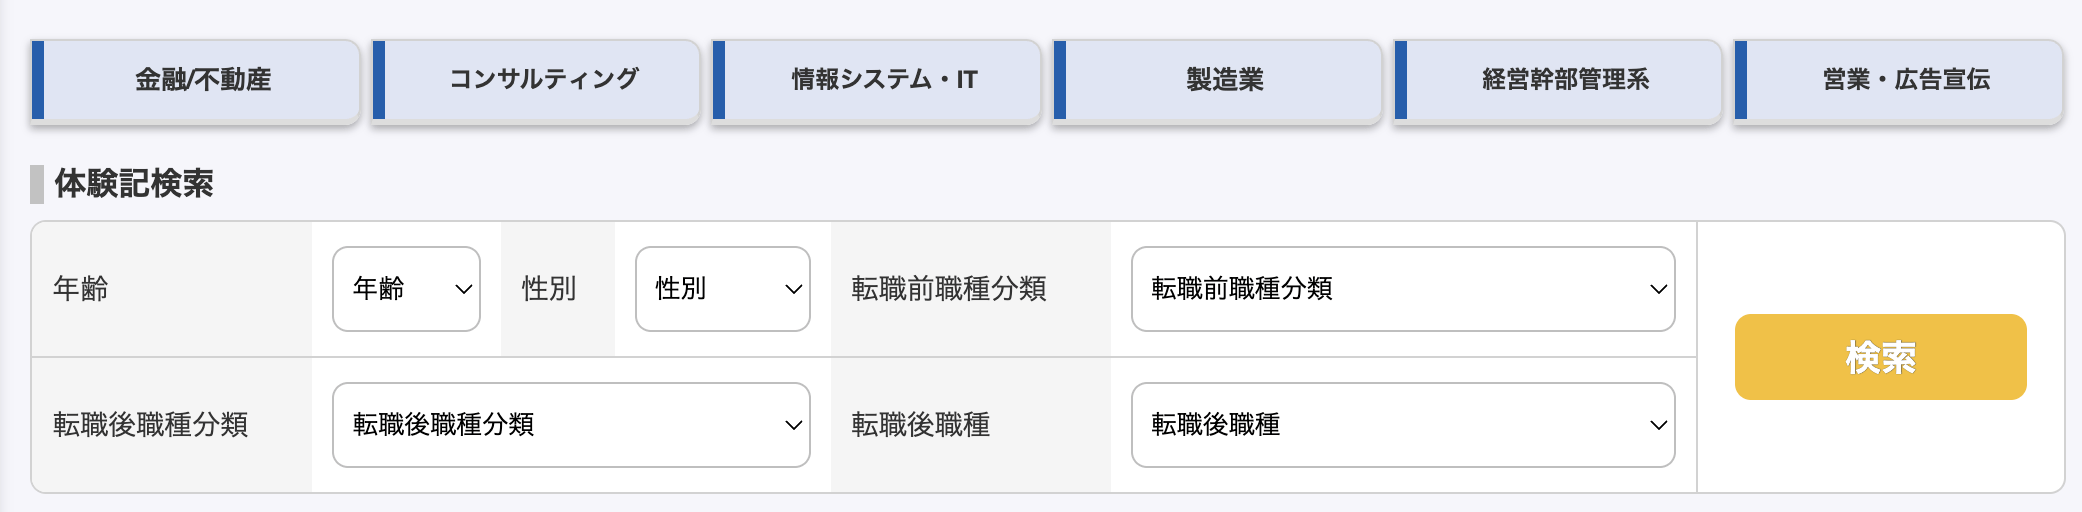Expand the 転職前職種分類 dropdown
This screenshot has height=512, width=2082.
point(1403,289)
